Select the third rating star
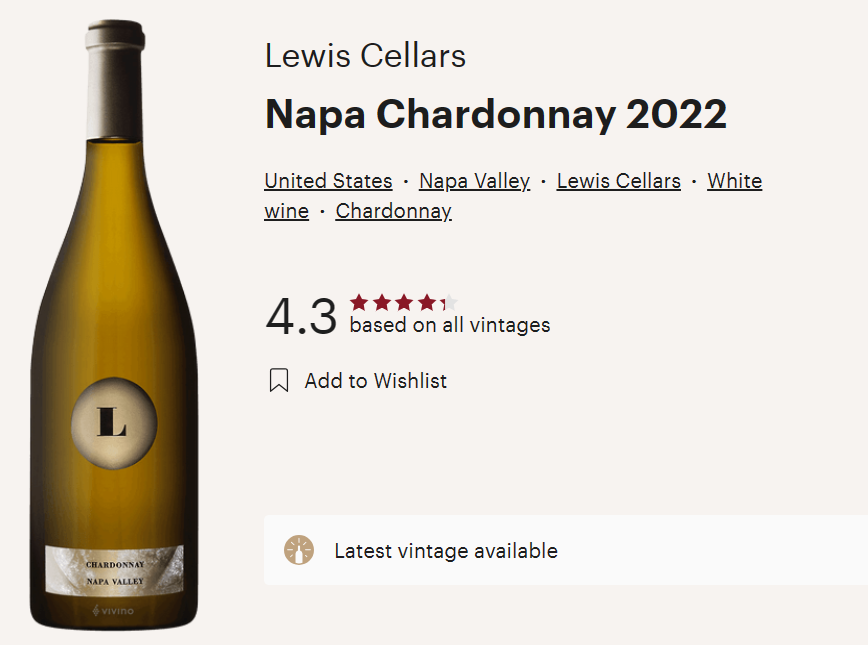 404,302
